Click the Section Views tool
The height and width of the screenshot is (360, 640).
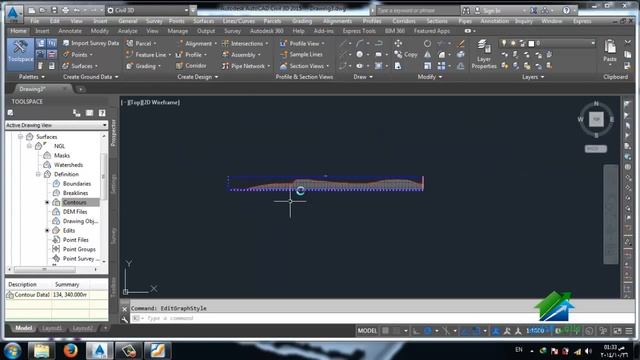point(305,66)
